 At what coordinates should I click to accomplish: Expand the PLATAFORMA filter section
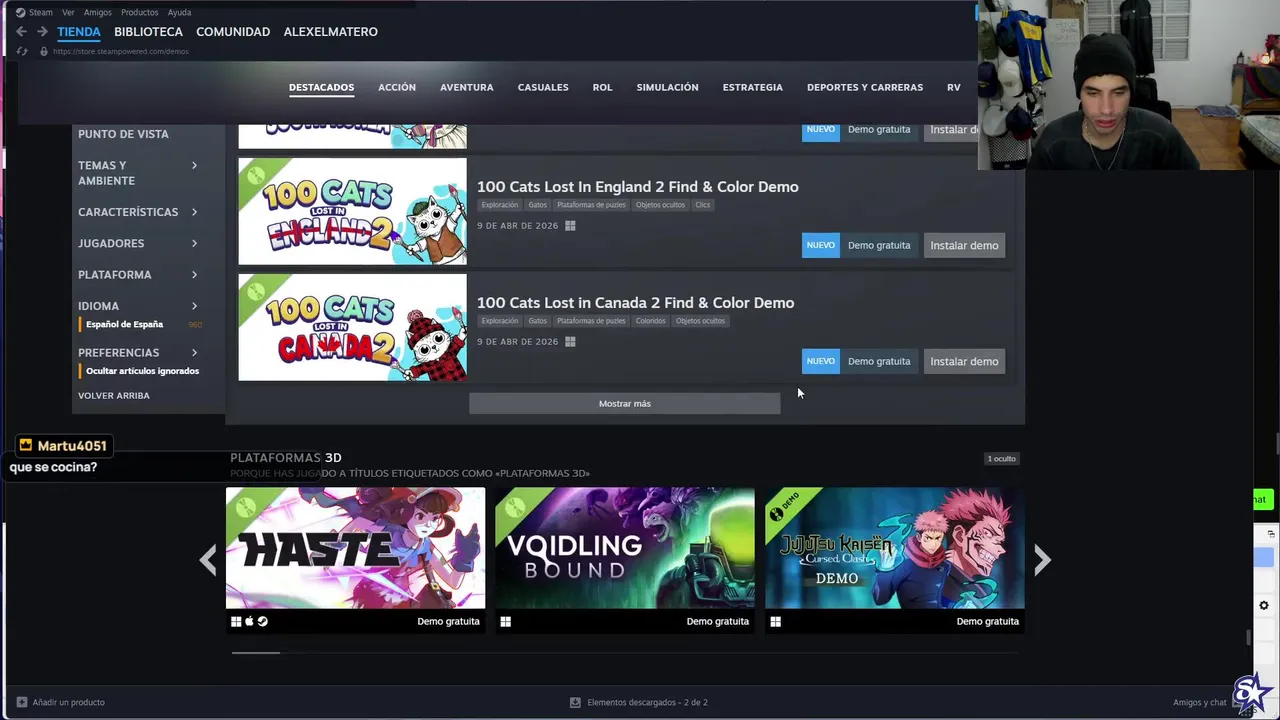coord(138,274)
